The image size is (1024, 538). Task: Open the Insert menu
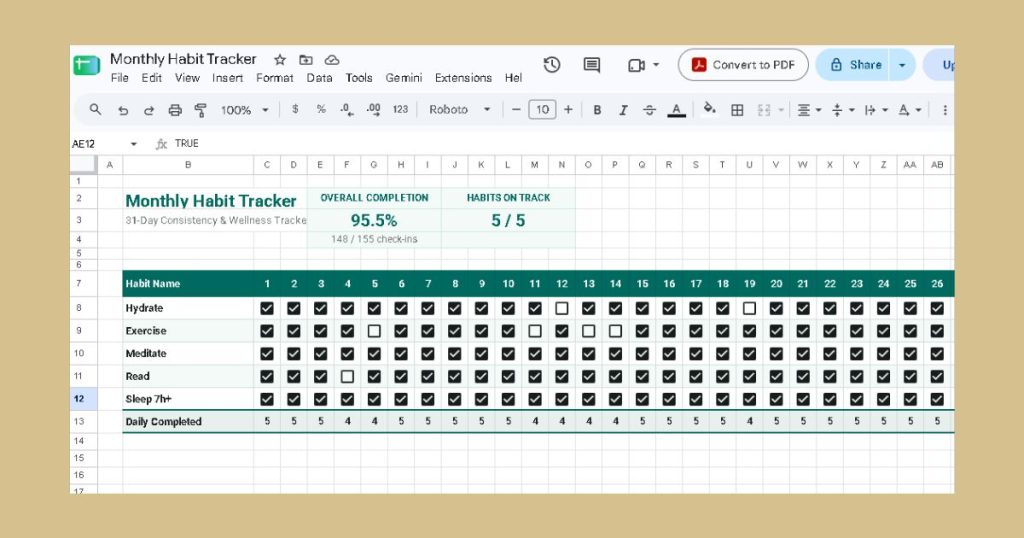click(x=227, y=78)
